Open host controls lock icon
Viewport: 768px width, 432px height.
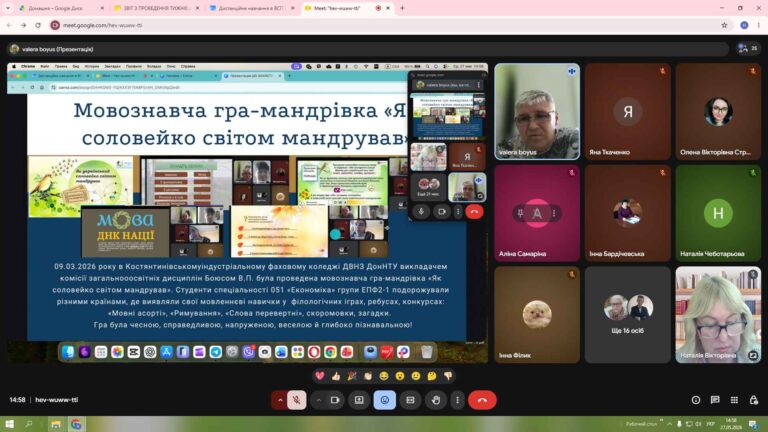pos(753,400)
